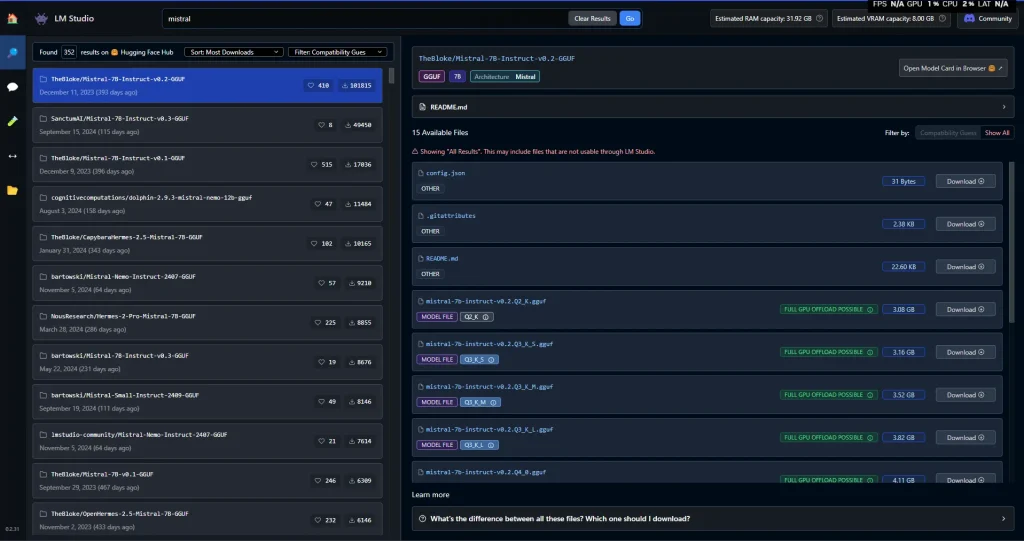Open the Playground test tube icon
Screen dimensions: 1024x541
[12, 121]
